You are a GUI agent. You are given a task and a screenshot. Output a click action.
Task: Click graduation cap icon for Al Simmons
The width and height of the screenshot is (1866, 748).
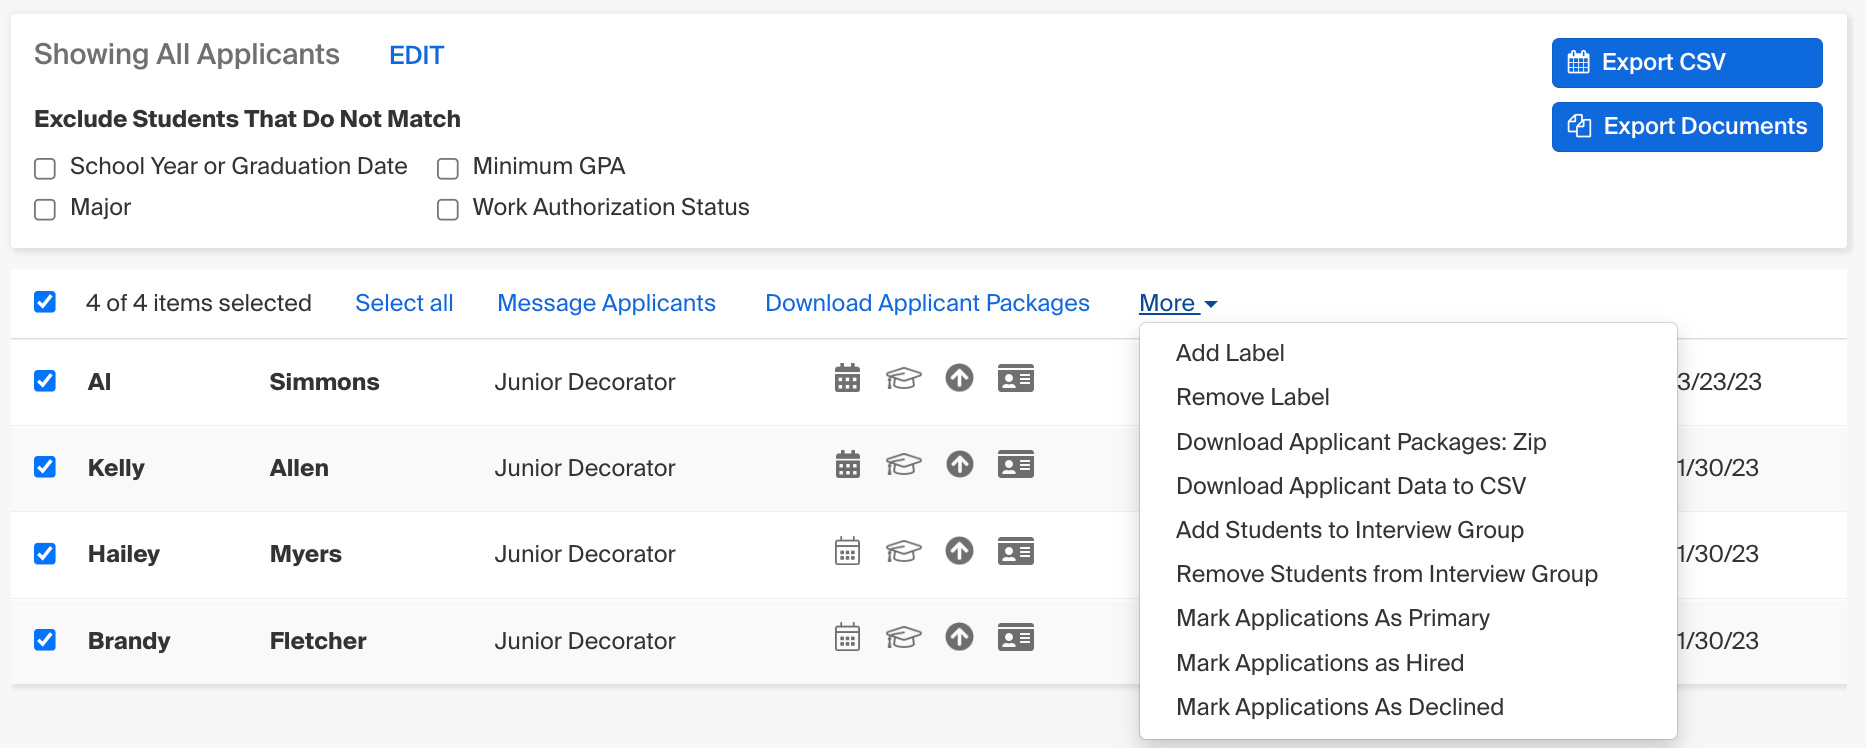click(903, 378)
